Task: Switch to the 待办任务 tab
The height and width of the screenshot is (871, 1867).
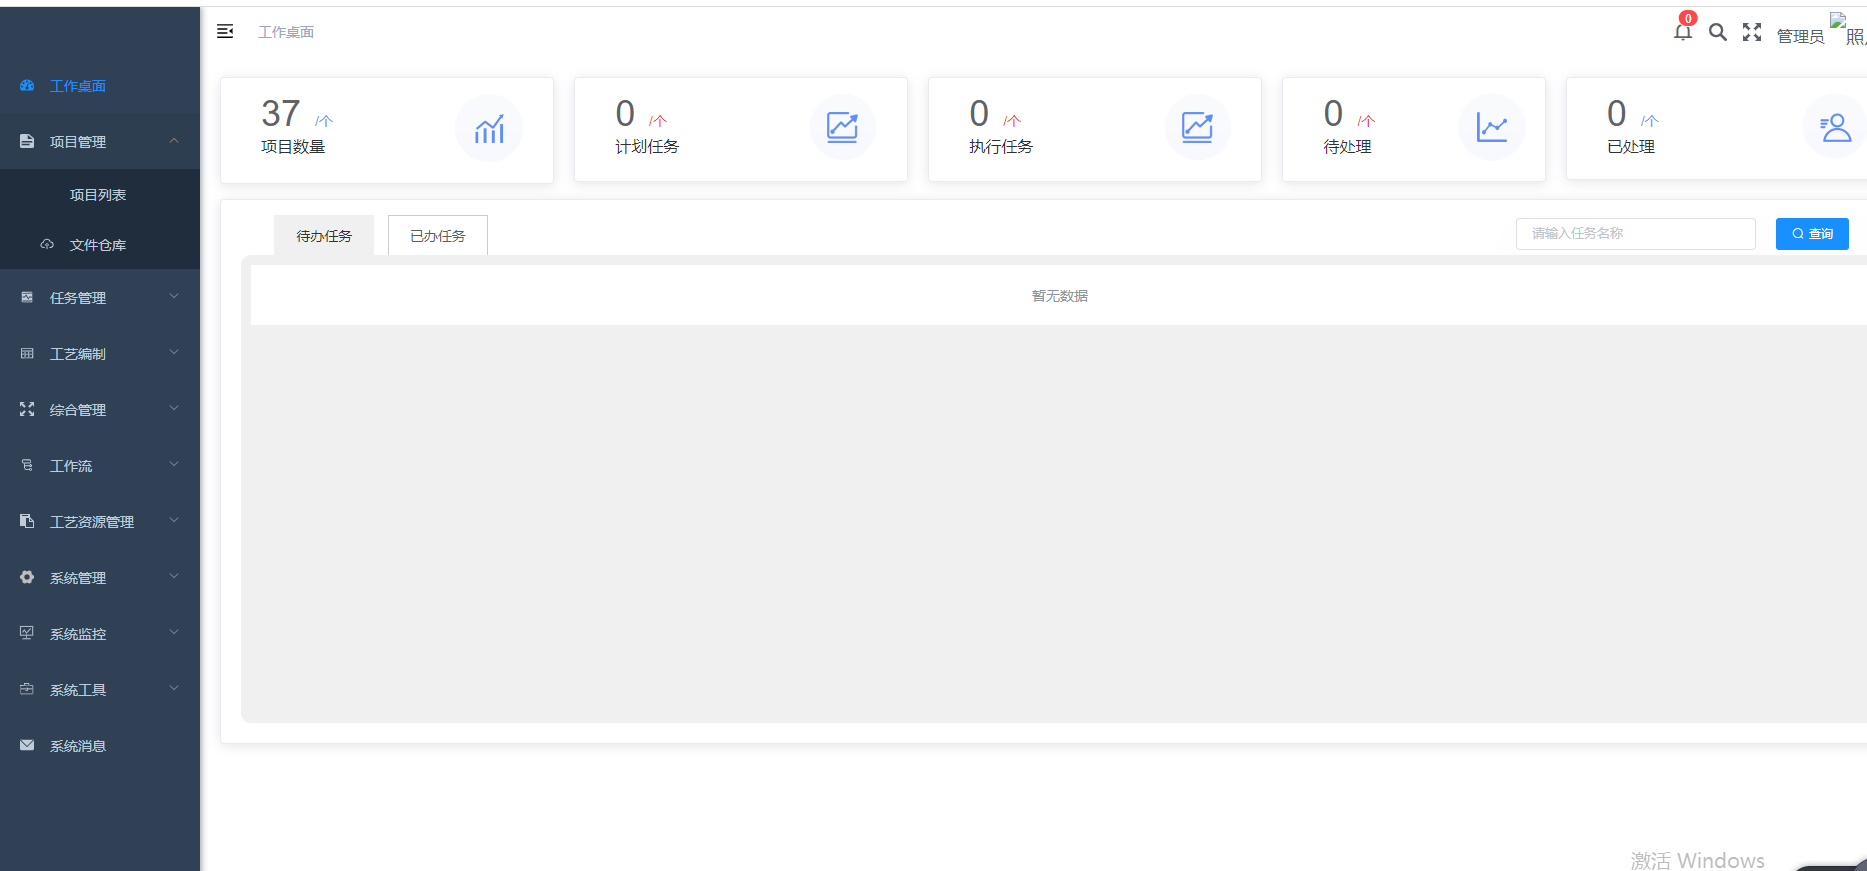Action: [x=324, y=236]
